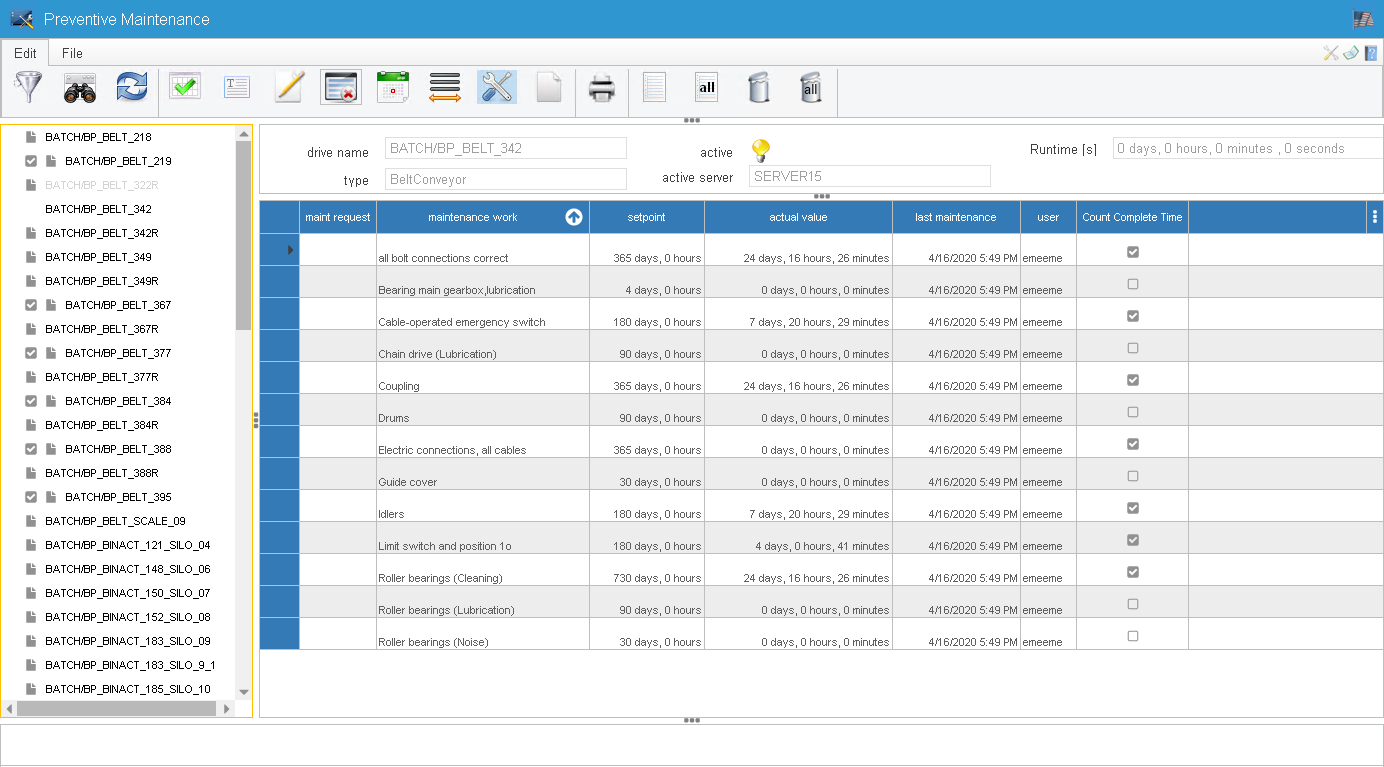Select BATCH/BP_BELT_SCALE_09 in the tree
This screenshot has height=767, width=1384.
point(115,521)
